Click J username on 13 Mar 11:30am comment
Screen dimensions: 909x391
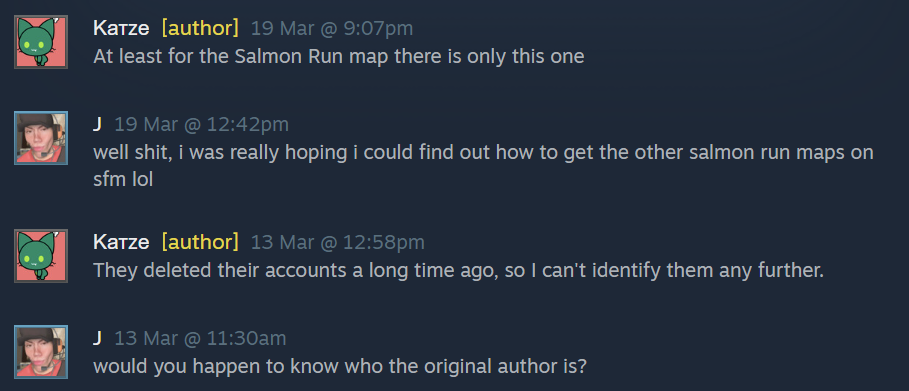(x=97, y=338)
